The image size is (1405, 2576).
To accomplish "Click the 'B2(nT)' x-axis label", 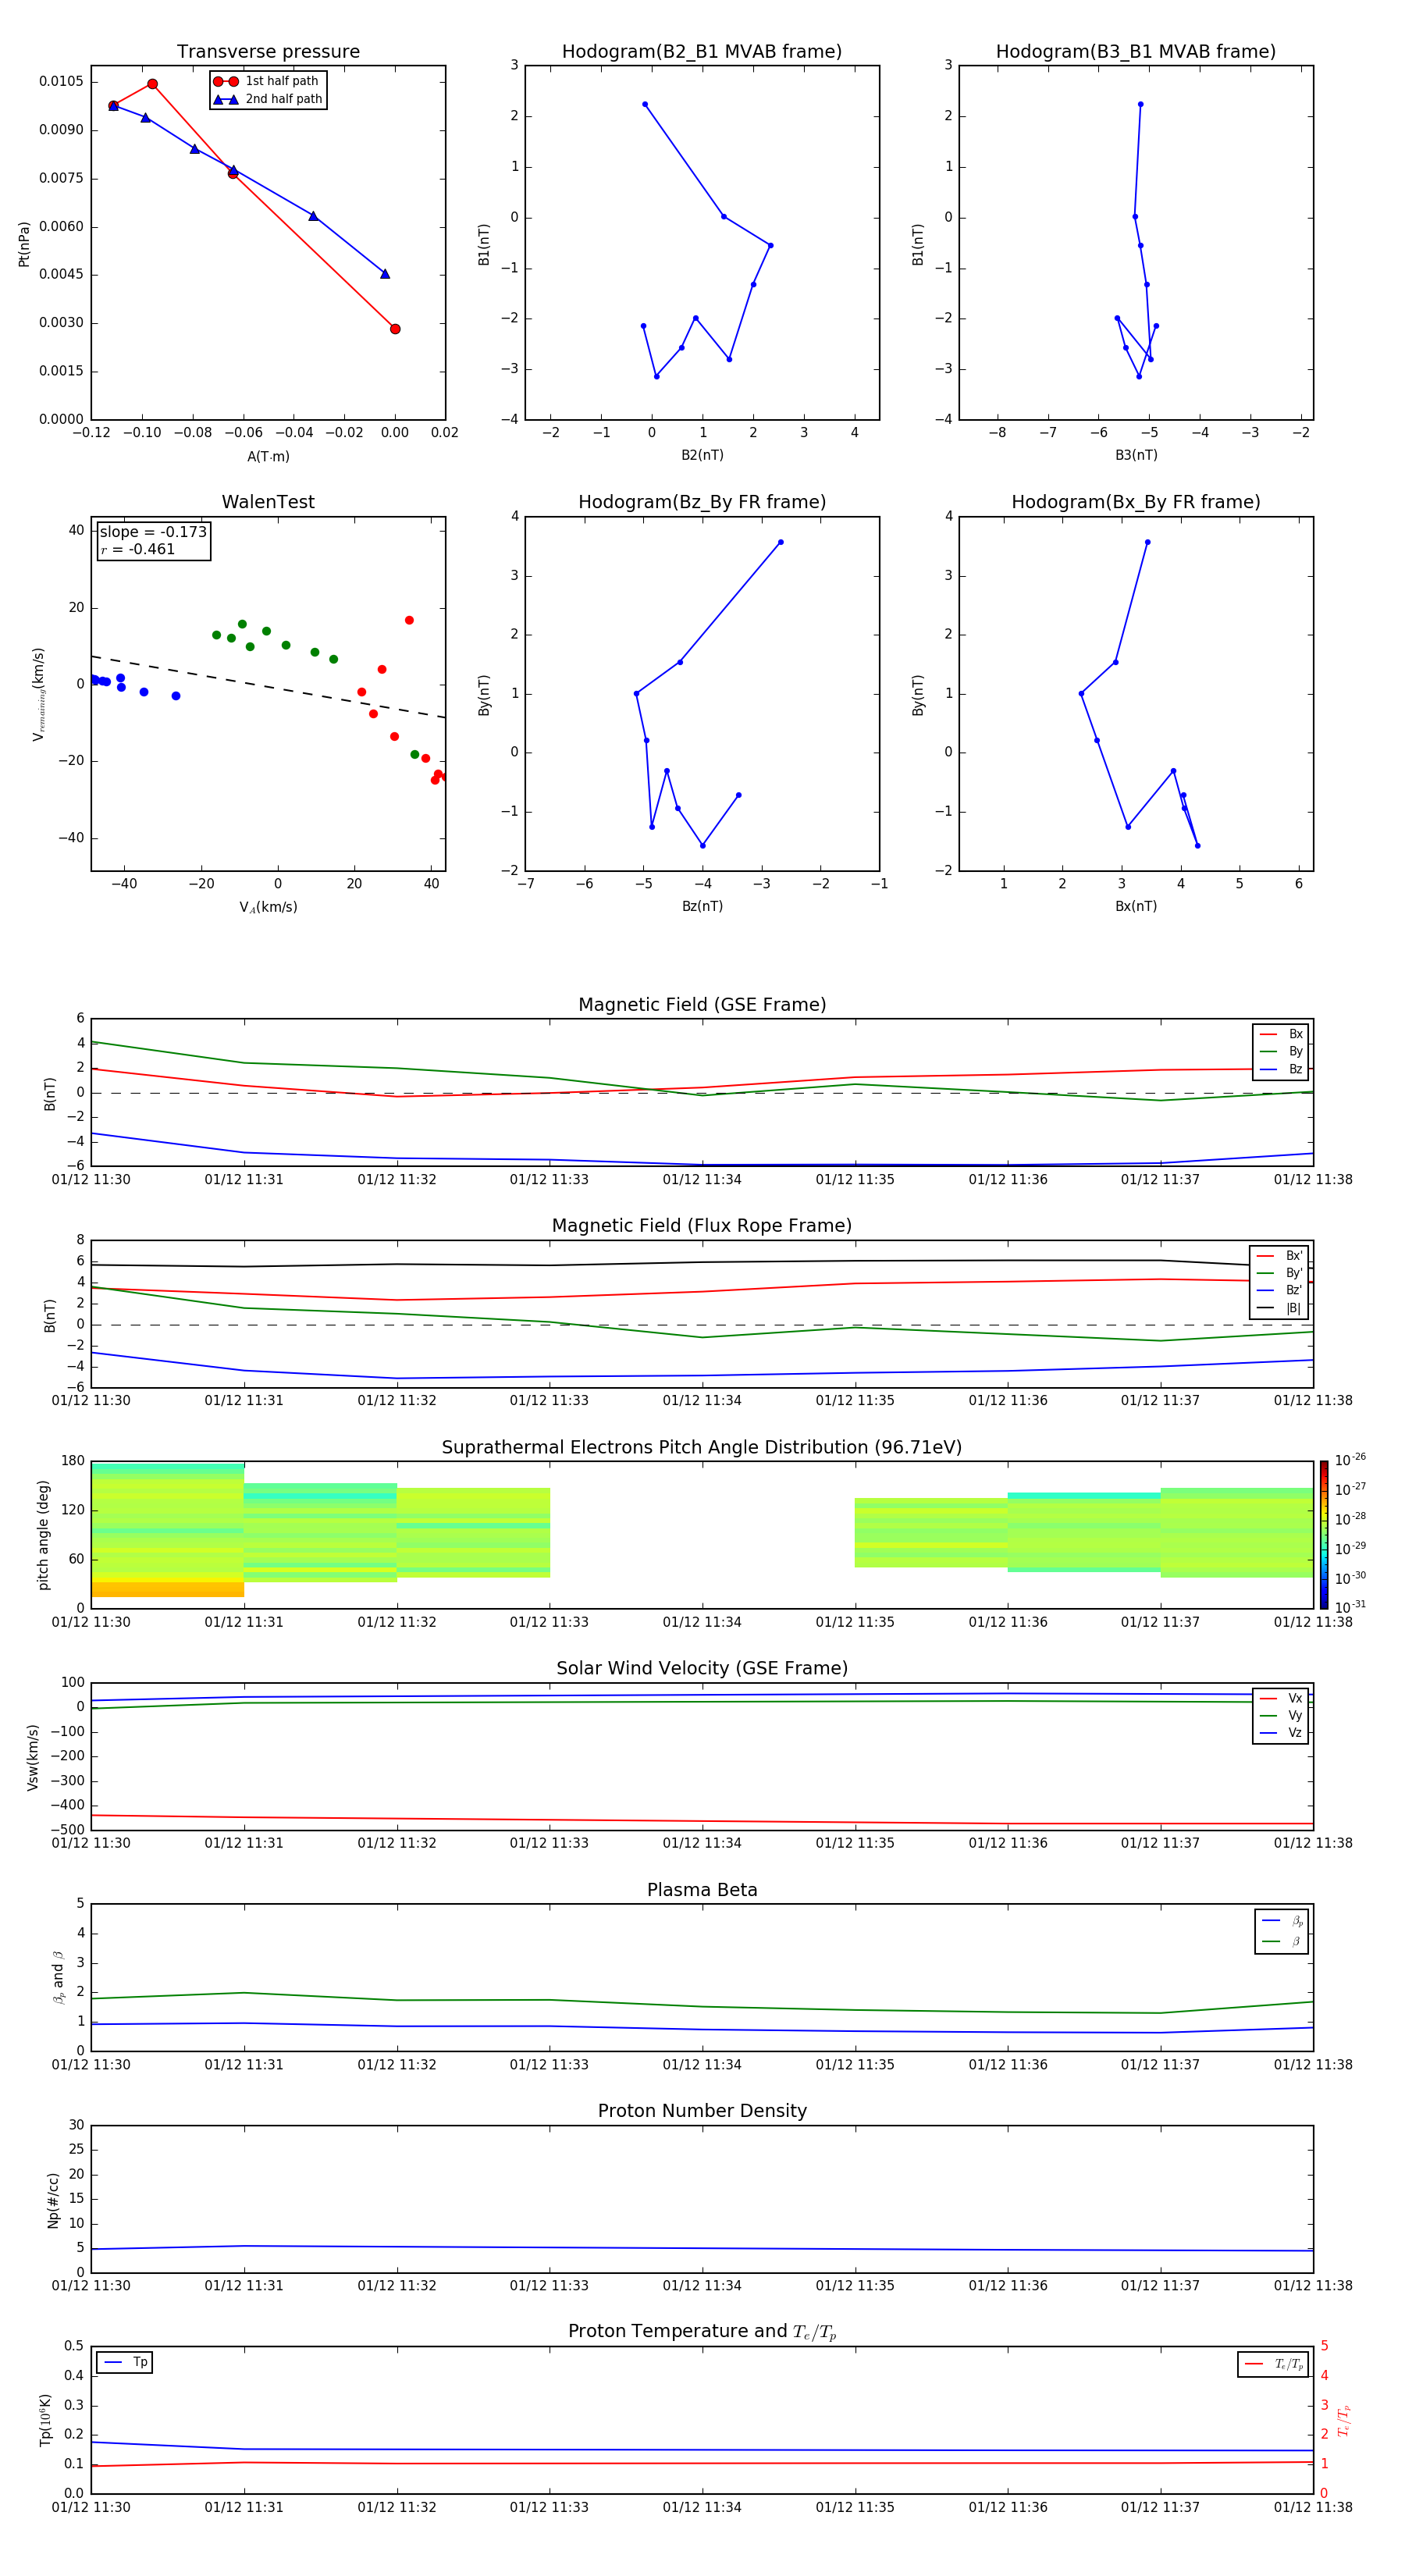I will [x=702, y=455].
